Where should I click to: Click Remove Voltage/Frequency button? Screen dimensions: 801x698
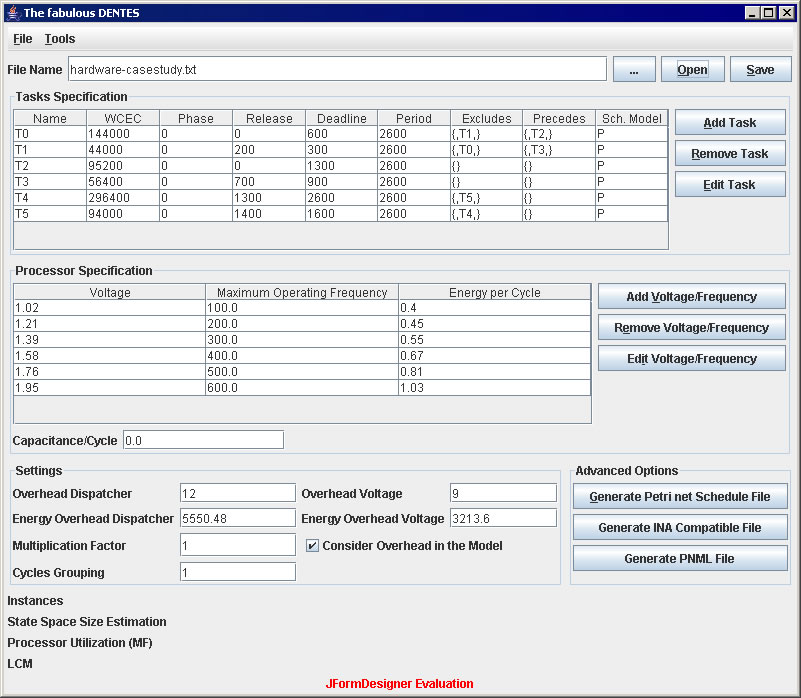point(692,328)
